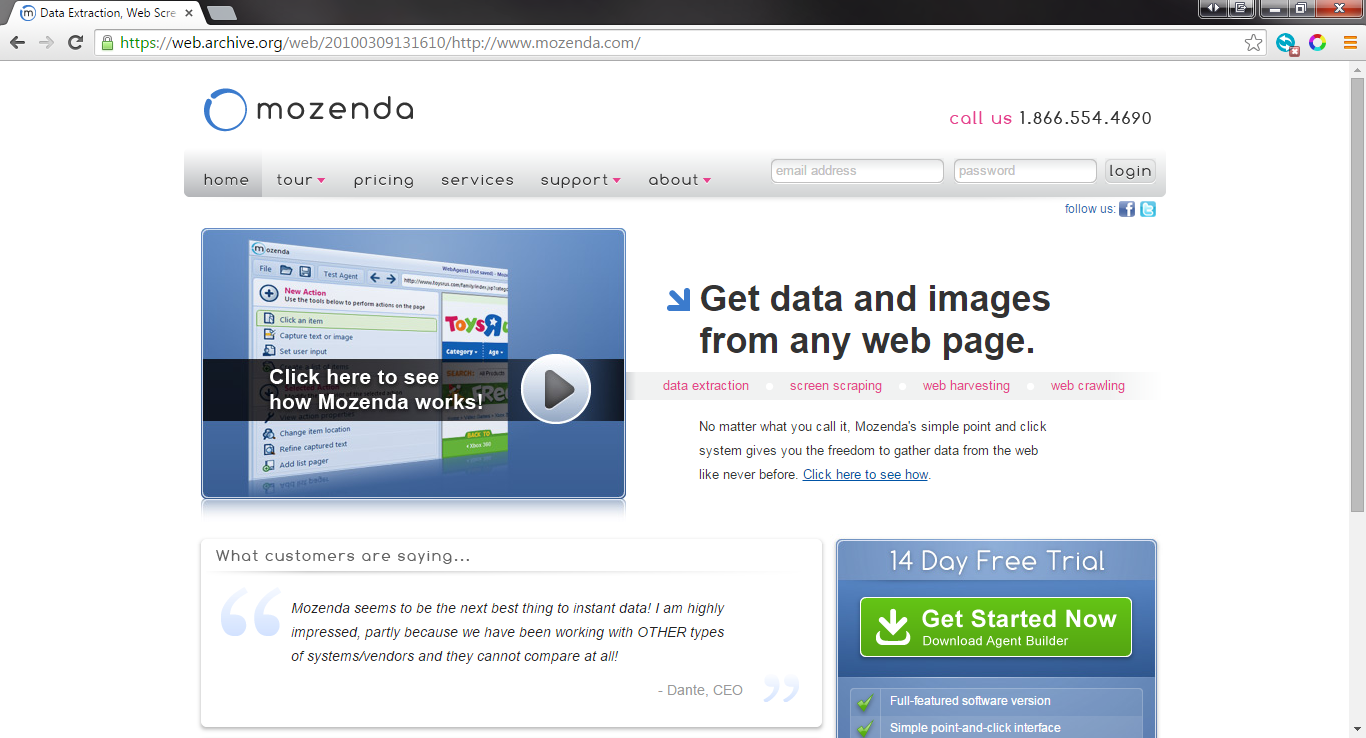Expand the tour dropdown menu

(300, 180)
